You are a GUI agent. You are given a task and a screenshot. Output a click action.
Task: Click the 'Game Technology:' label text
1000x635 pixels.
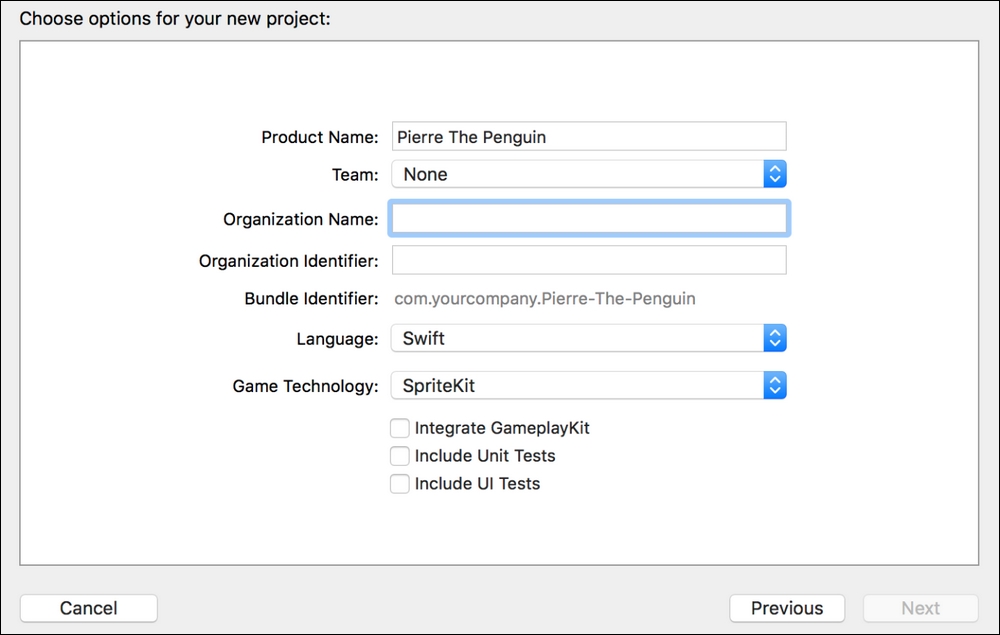pyautogui.click(x=306, y=386)
